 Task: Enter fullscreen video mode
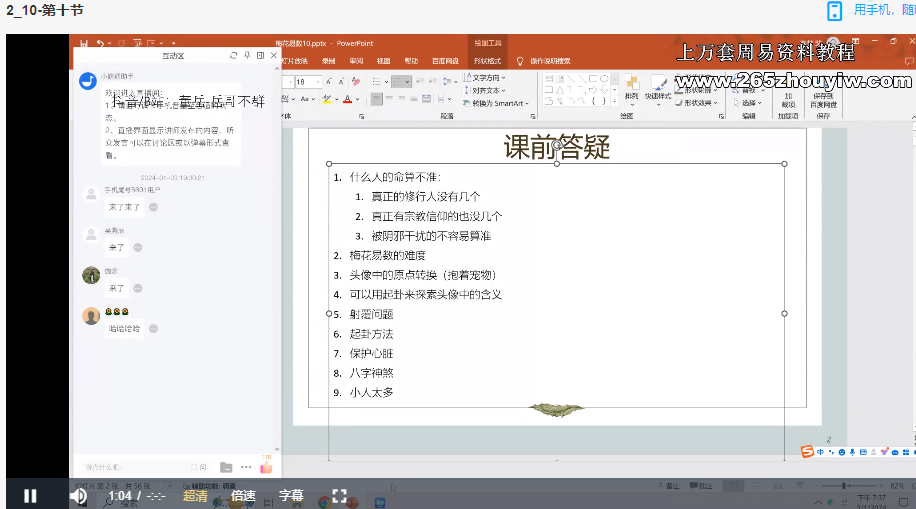click(339, 496)
